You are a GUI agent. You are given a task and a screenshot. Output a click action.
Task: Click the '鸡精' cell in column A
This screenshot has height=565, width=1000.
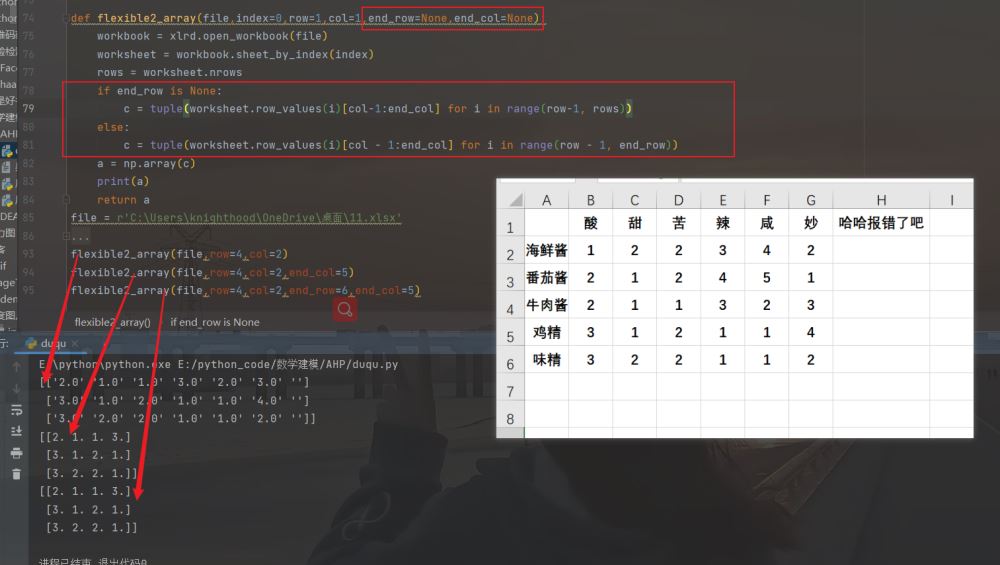click(547, 332)
